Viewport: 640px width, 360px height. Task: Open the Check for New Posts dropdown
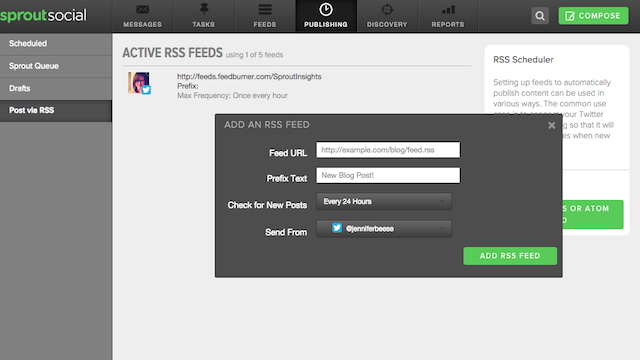(384, 202)
